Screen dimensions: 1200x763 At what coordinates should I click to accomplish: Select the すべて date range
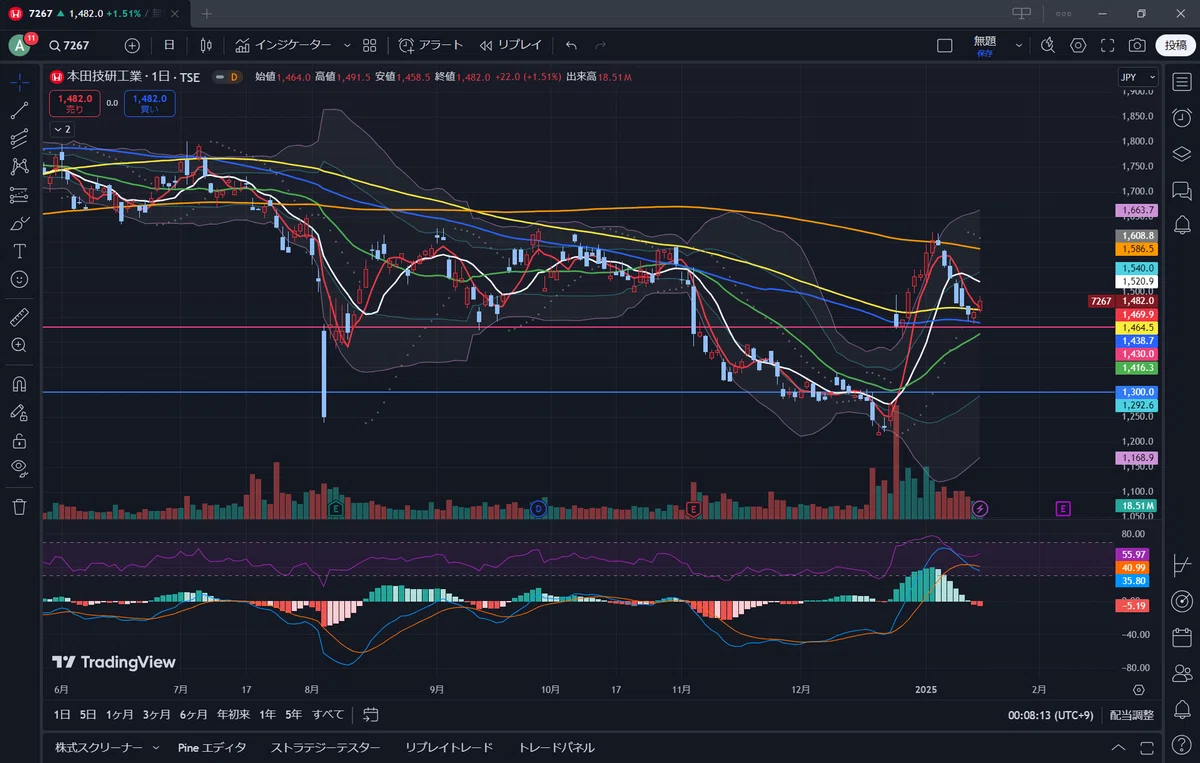[328, 714]
